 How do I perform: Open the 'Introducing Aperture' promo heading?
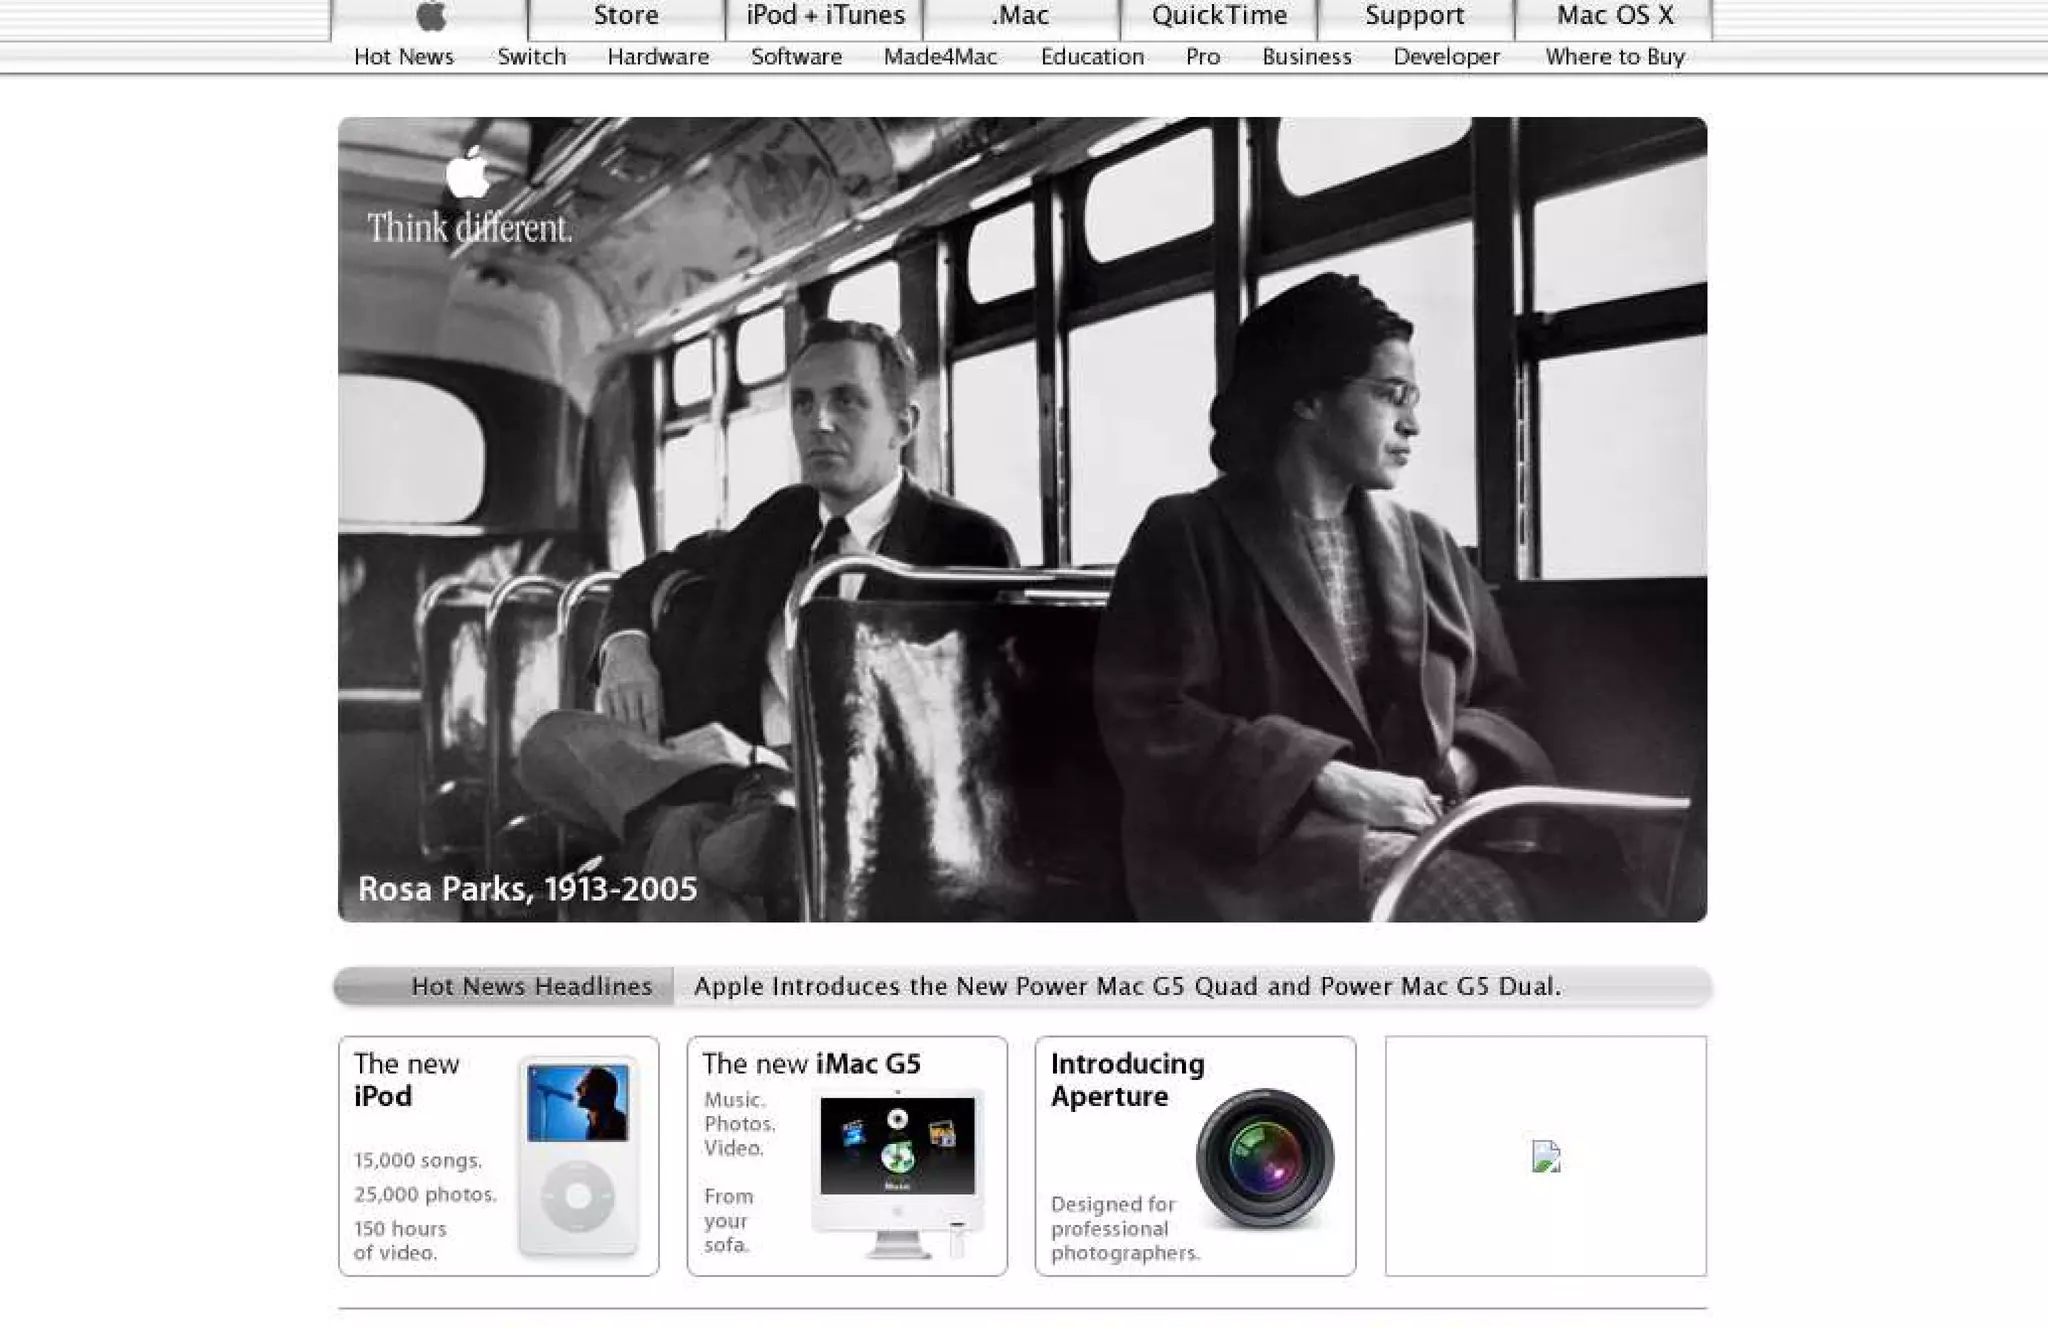(1127, 1080)
